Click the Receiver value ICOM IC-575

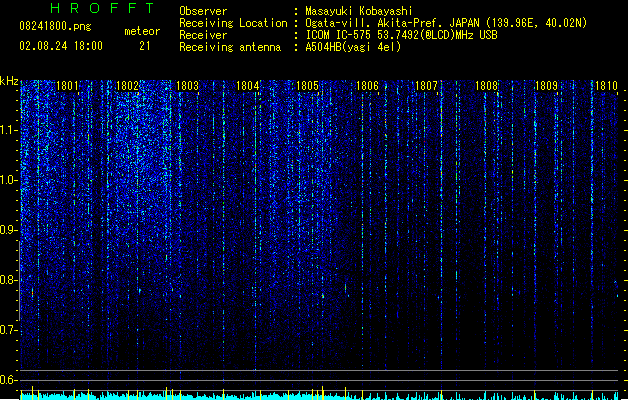tap(340, 35)
